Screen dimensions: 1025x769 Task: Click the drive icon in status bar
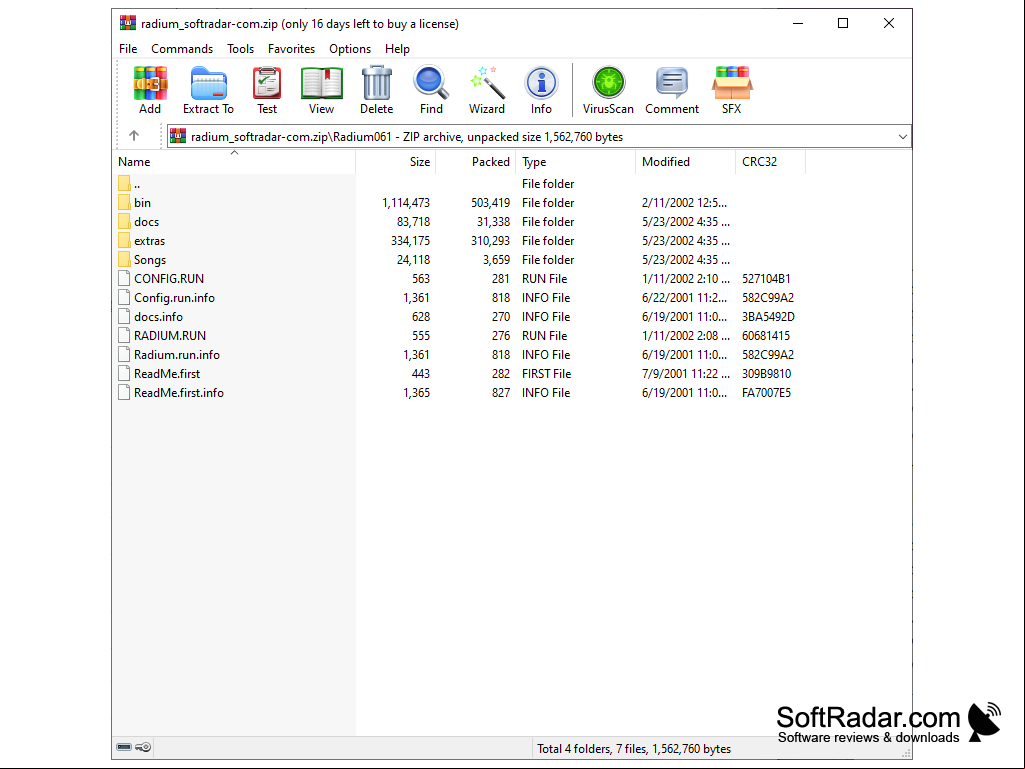(124, 747)
